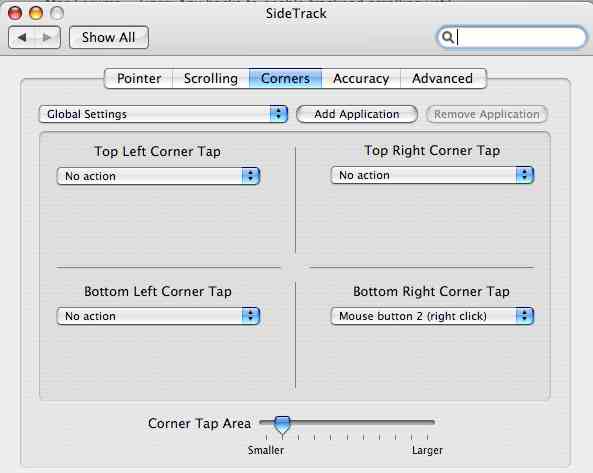
Task: Click the Show All button
Action: pyautogui.click(x=109, y=37)
